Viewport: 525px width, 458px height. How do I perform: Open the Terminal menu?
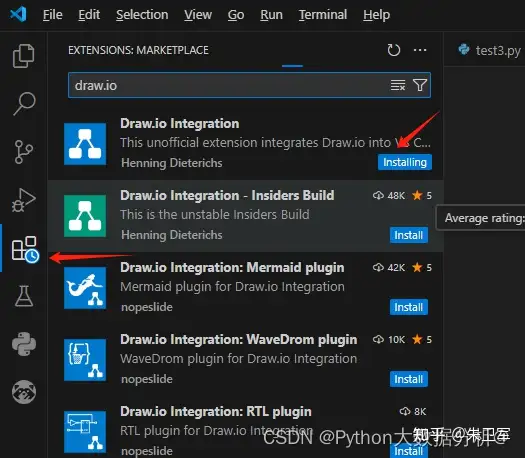[323, 15]
